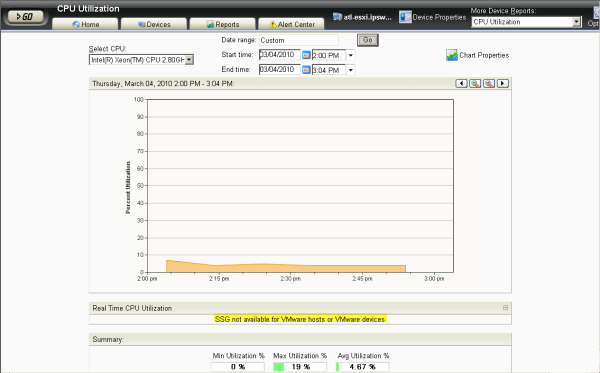
Task: Click the End time 3:04 PM field
Action: (x=329, y=70)
